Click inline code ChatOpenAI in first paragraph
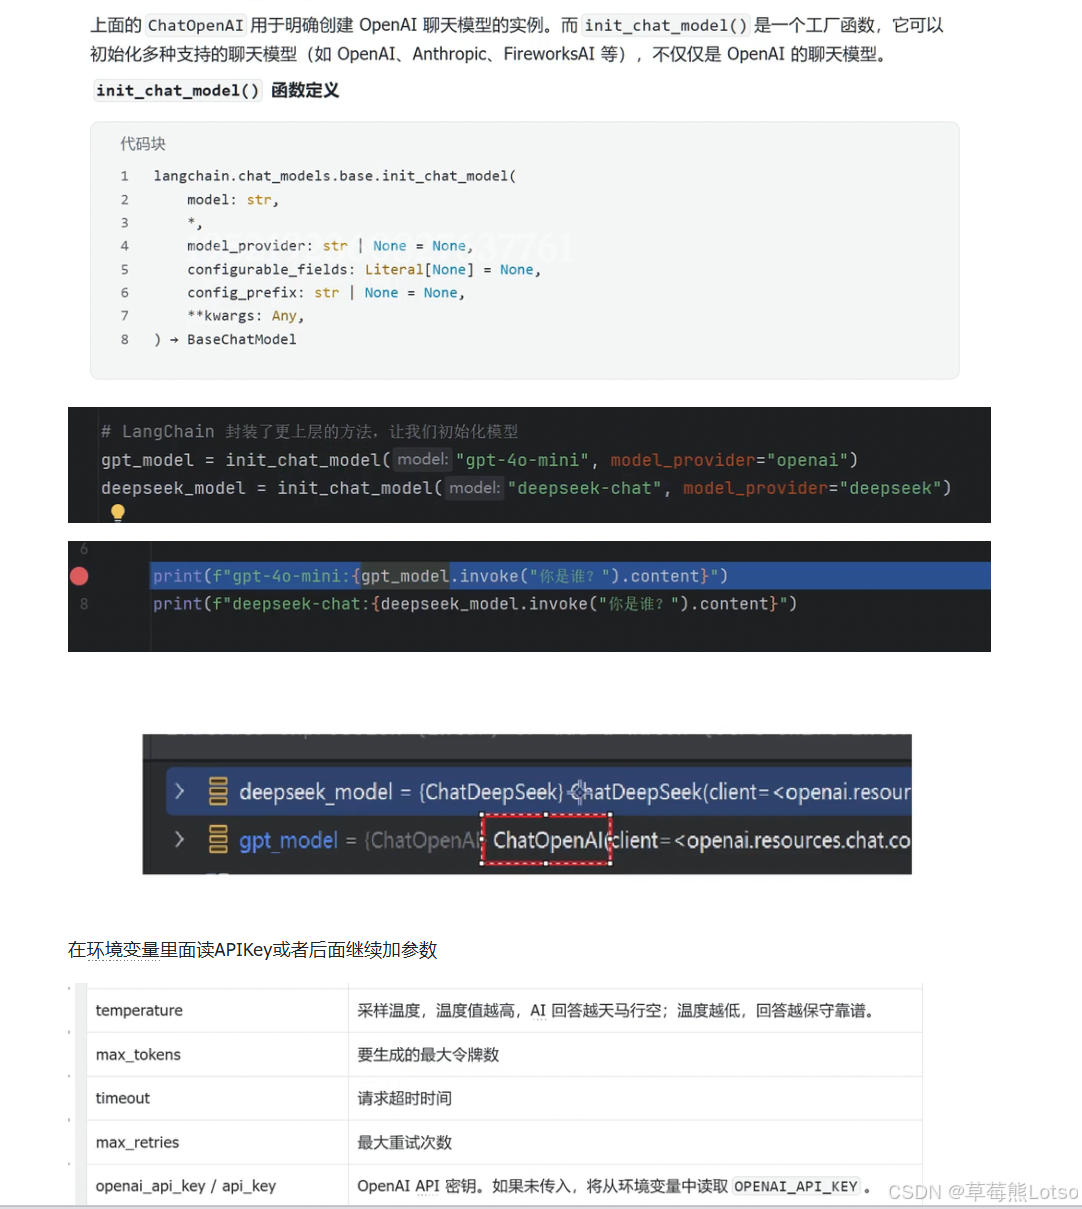 pos(195,25)
